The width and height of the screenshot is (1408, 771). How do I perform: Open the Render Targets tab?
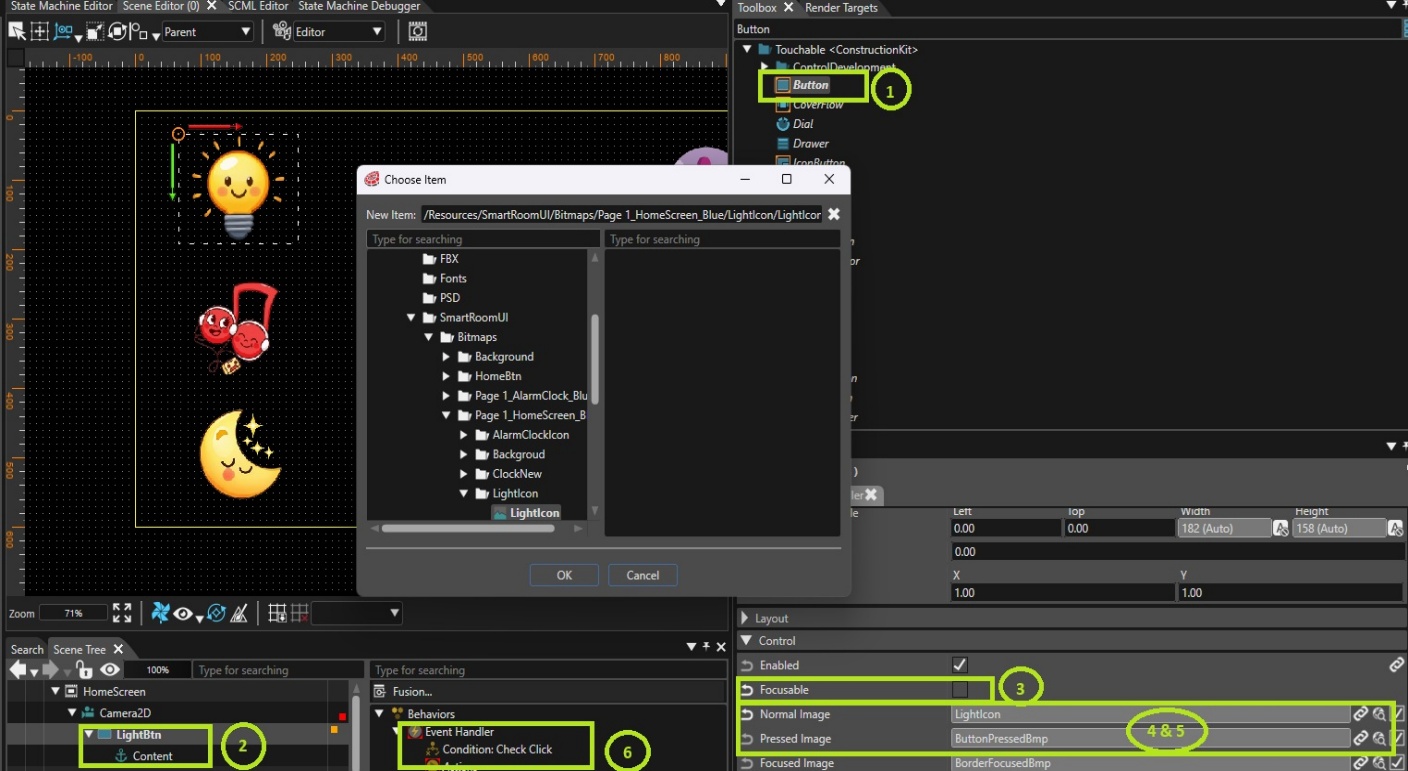point(841,7)
